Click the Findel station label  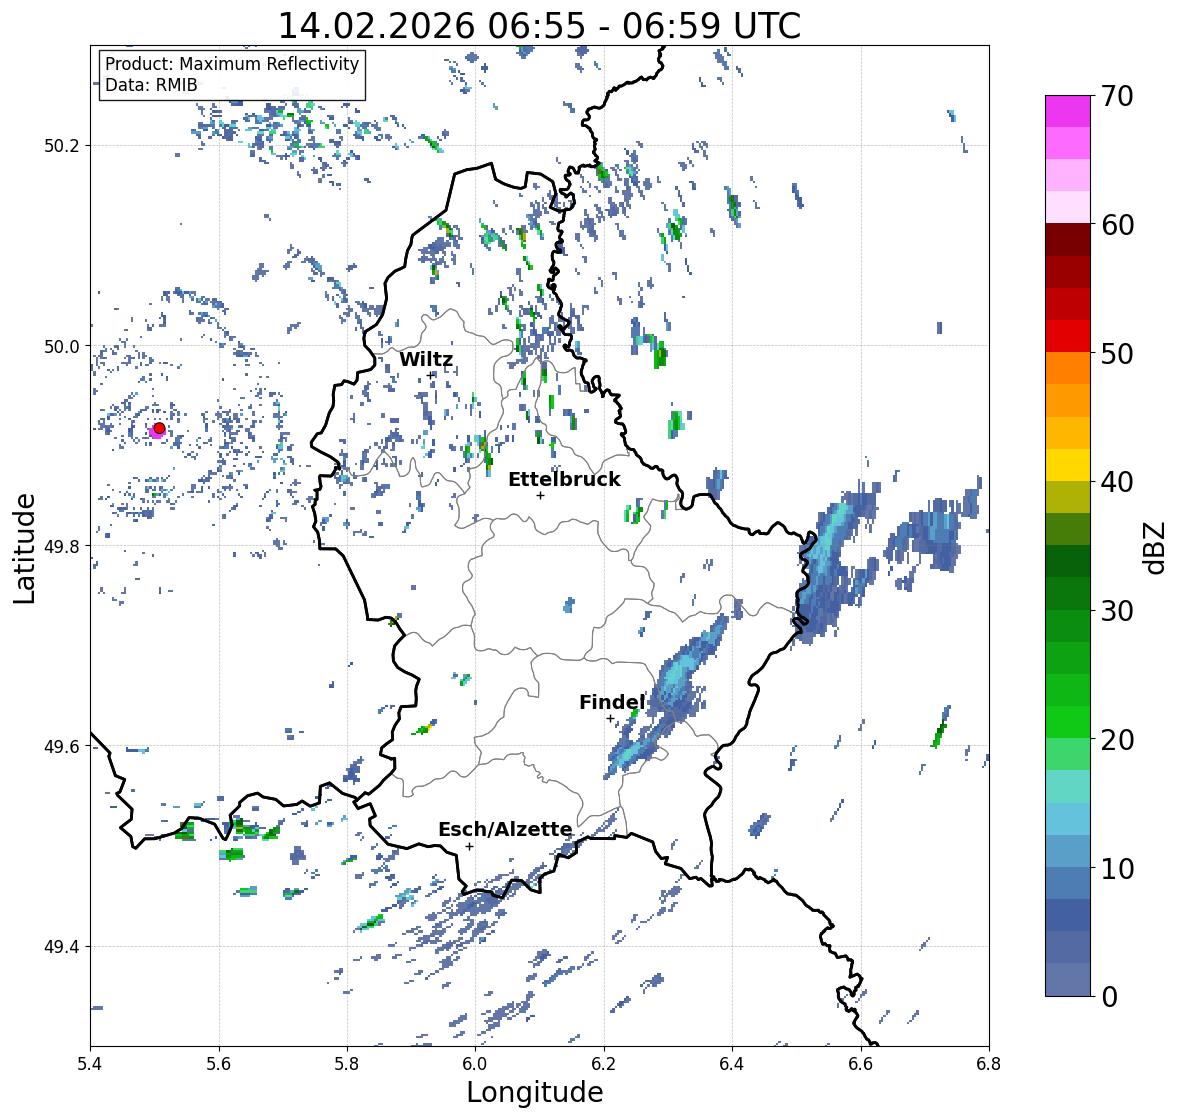pos(611,703)
